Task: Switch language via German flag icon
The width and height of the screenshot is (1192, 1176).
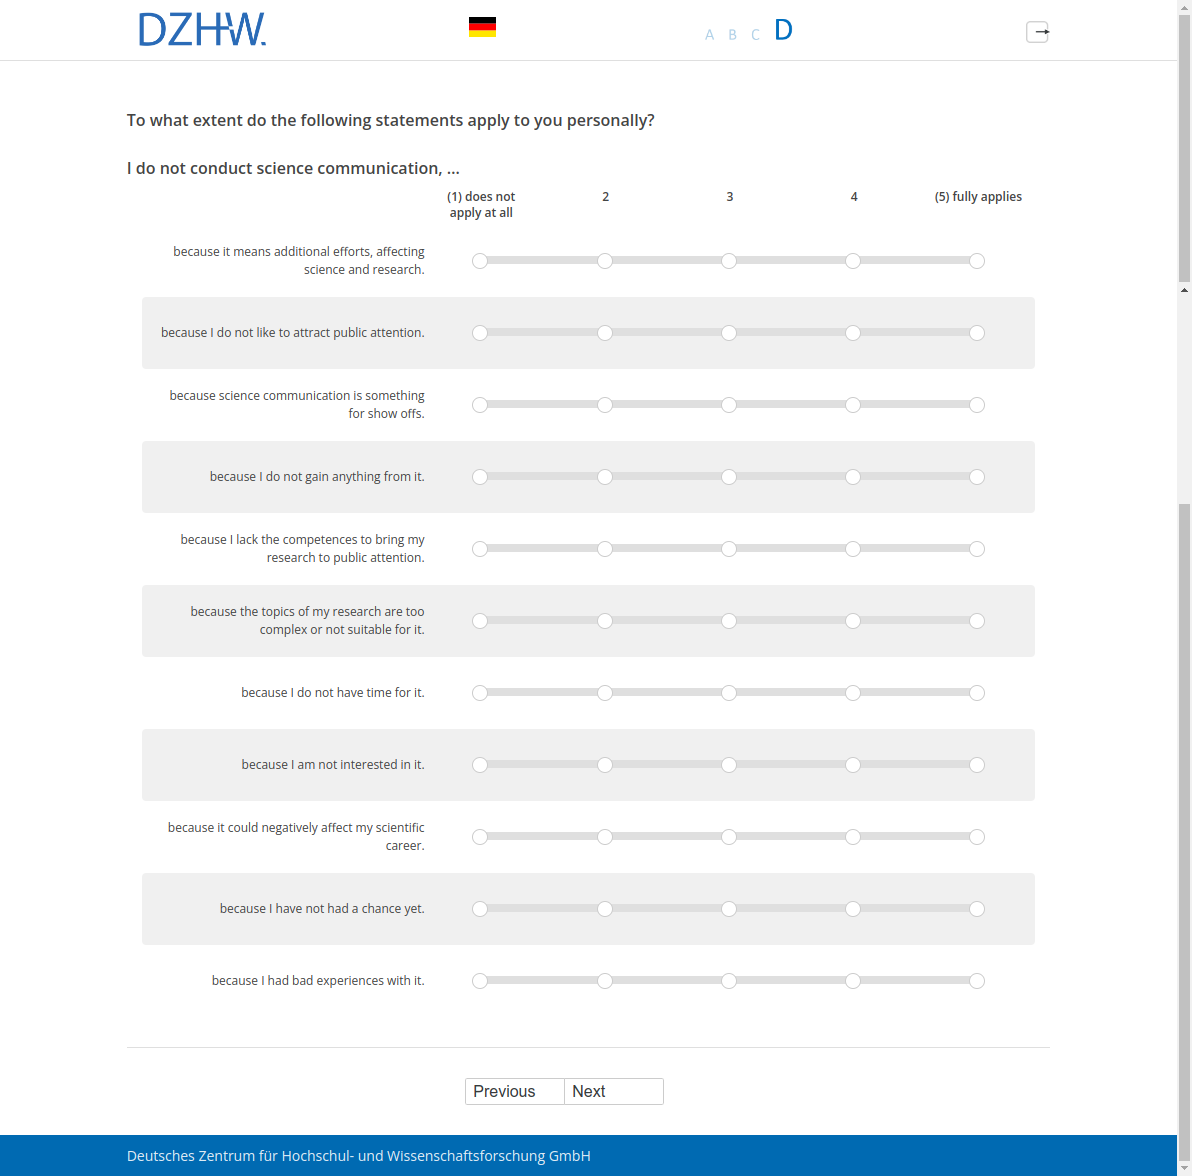Action: click(482, 28)
